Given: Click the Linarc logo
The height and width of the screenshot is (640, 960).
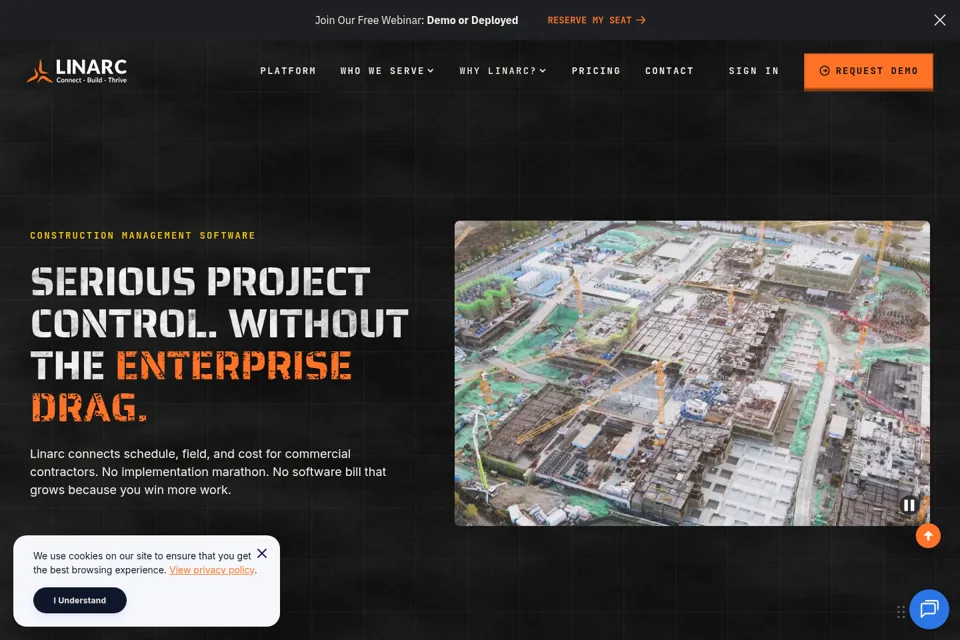Looking at the screenshot, I should point(77,71).
